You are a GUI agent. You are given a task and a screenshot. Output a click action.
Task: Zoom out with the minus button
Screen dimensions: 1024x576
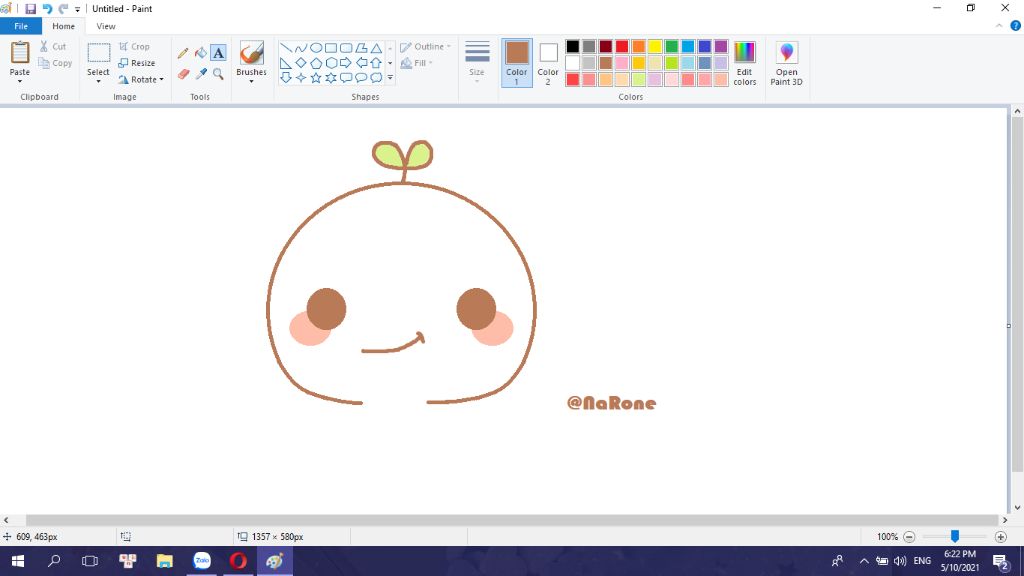pyautogui.click(x=909, y=537)
